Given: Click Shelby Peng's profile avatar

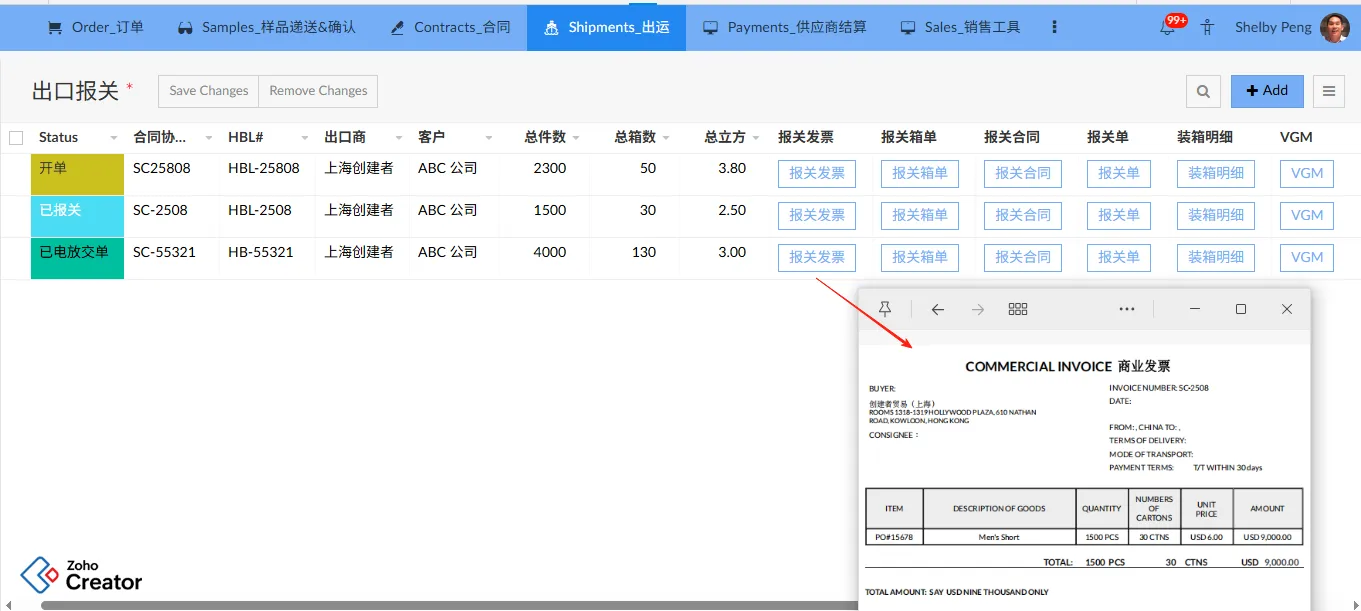Looking at the screenshot, I should coord(1335,27).
